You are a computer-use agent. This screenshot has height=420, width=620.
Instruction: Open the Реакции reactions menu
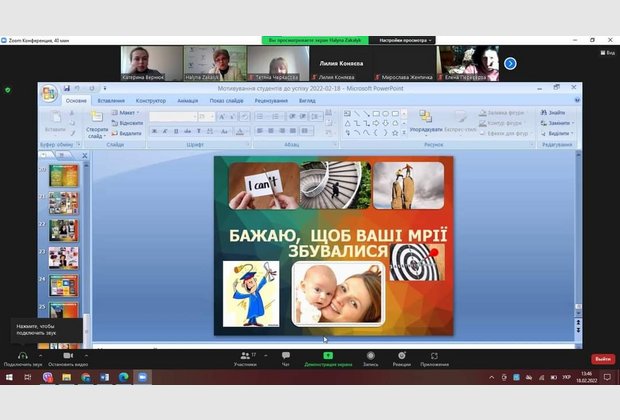402,357
